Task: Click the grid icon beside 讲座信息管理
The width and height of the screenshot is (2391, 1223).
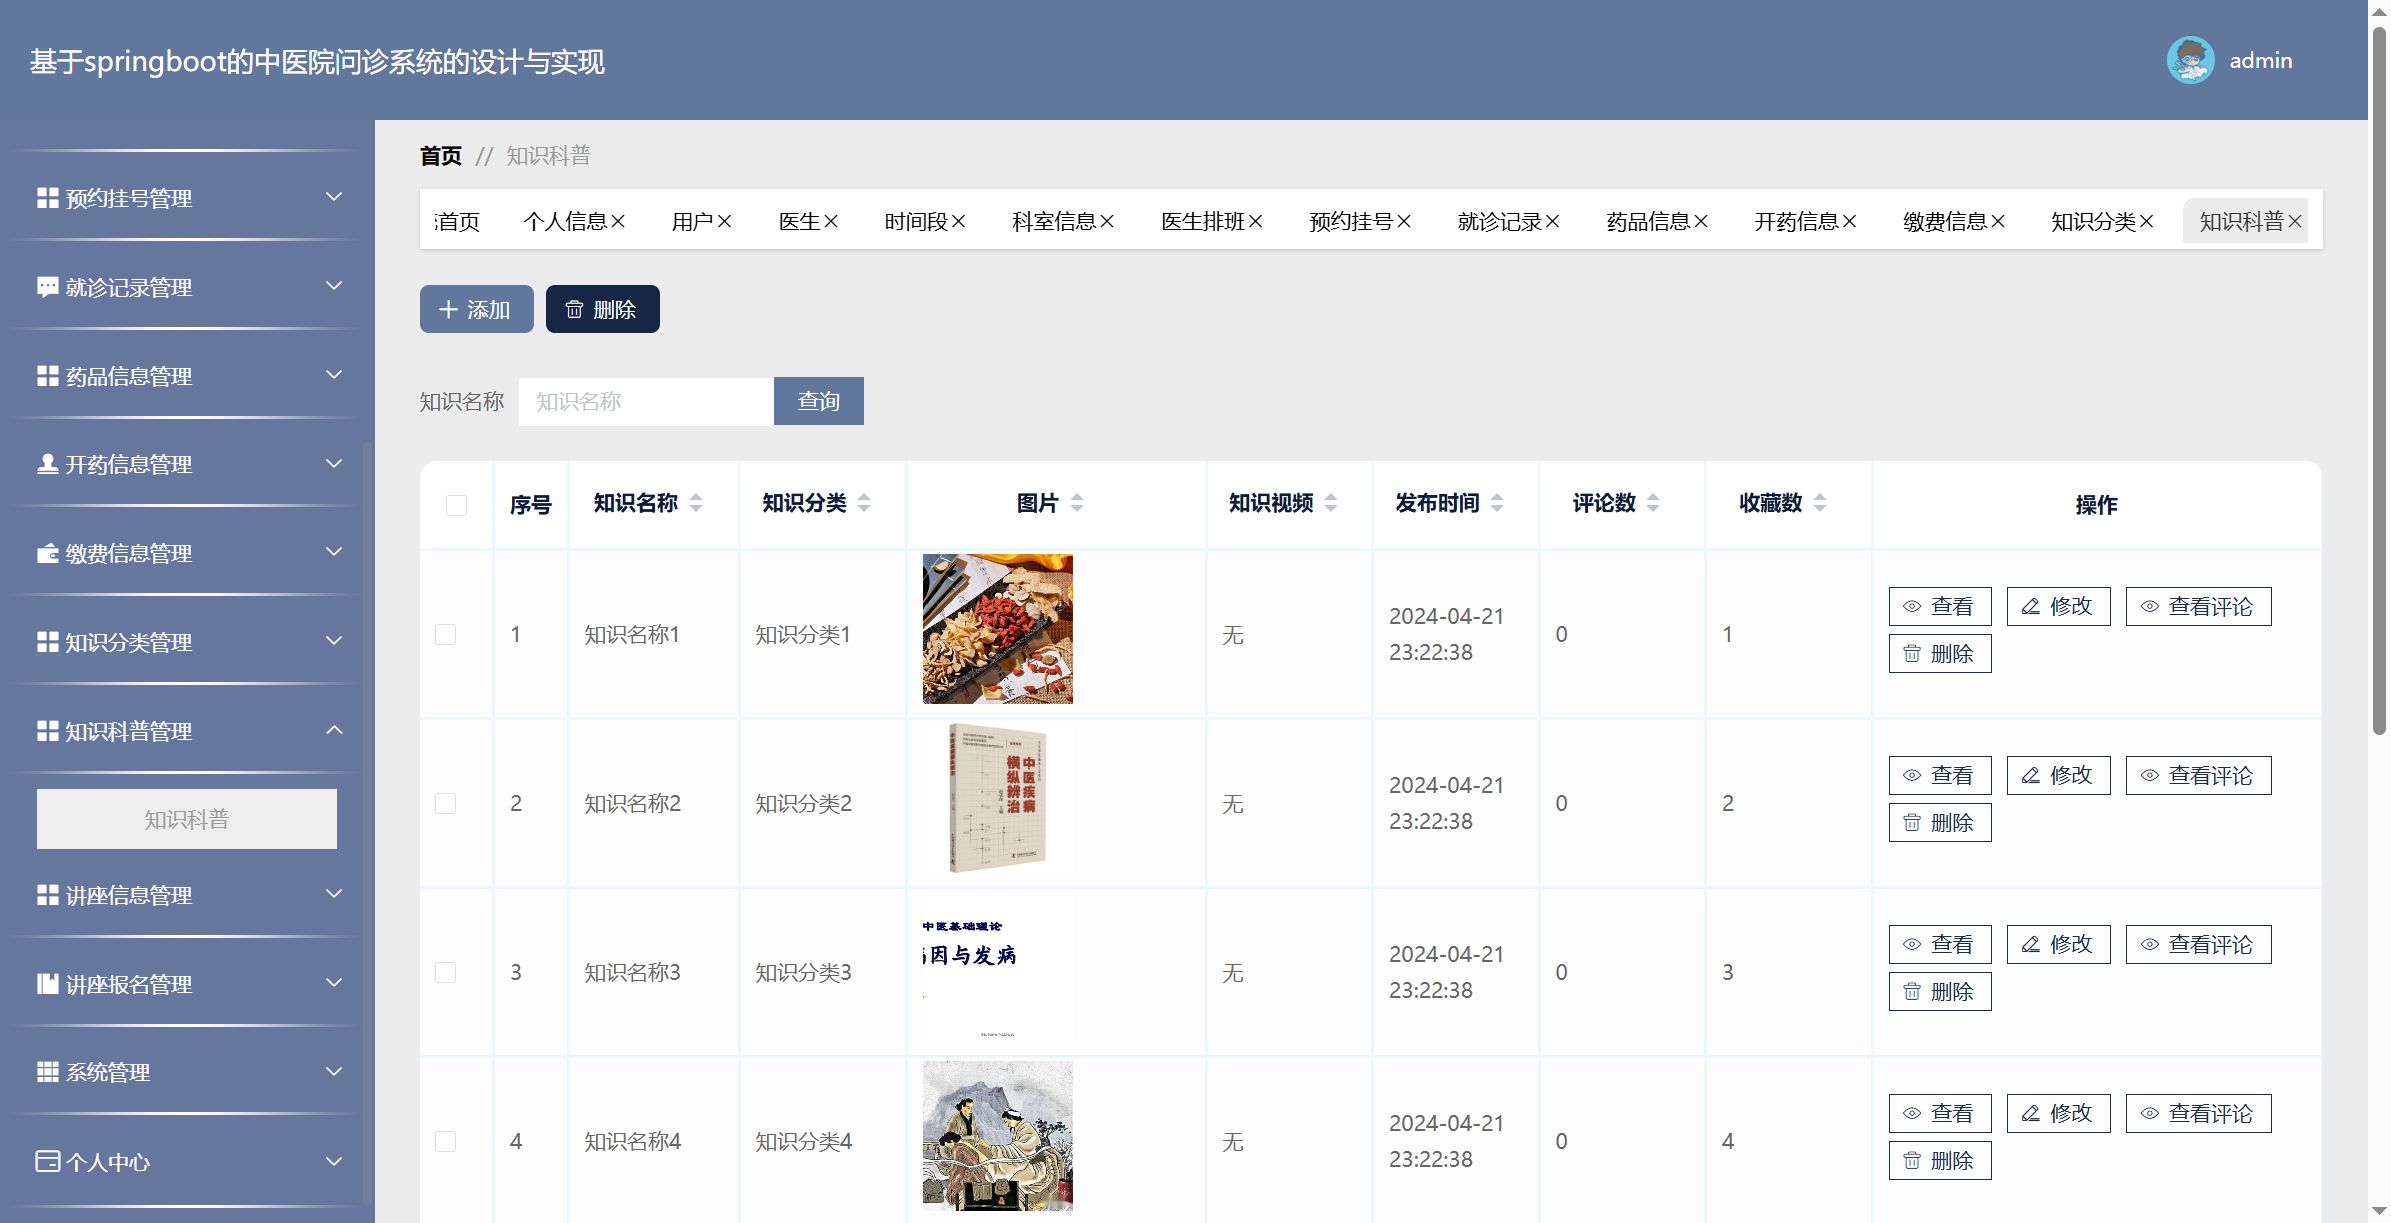Action: coord(47,895)
